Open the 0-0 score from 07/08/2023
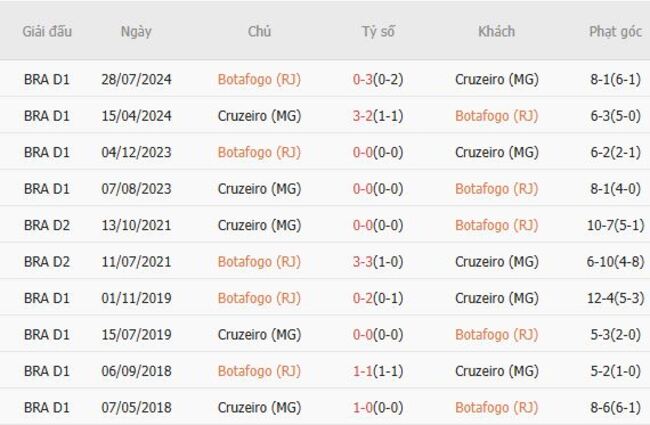Viewport: 650px width, 425px height. pos(362,189)
